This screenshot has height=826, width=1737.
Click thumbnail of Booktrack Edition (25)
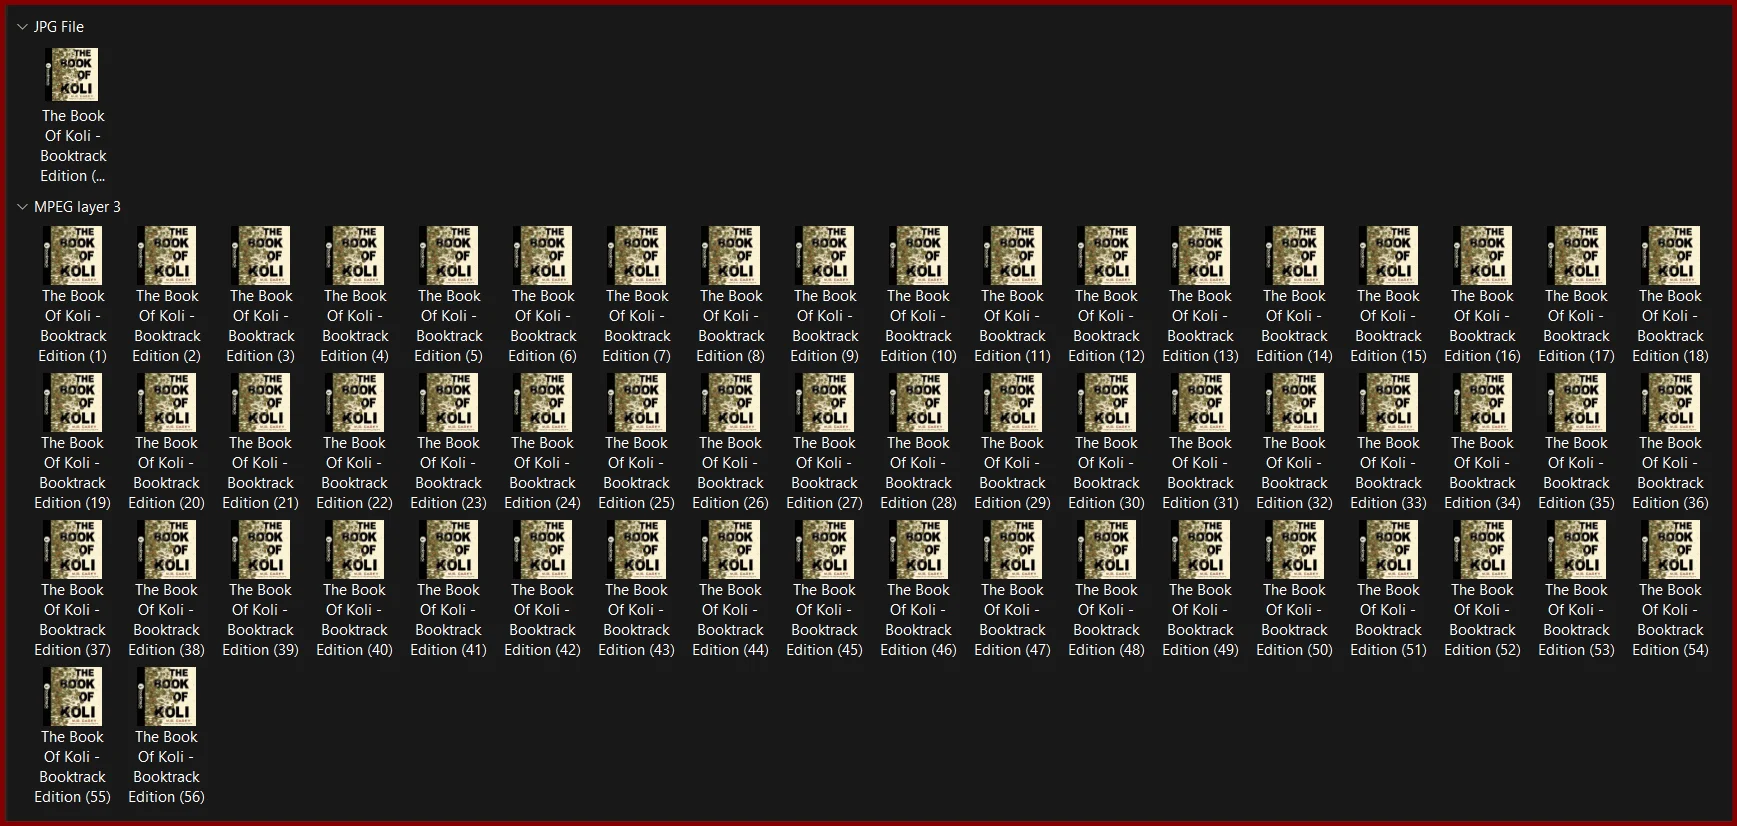[x=637, y=402]
